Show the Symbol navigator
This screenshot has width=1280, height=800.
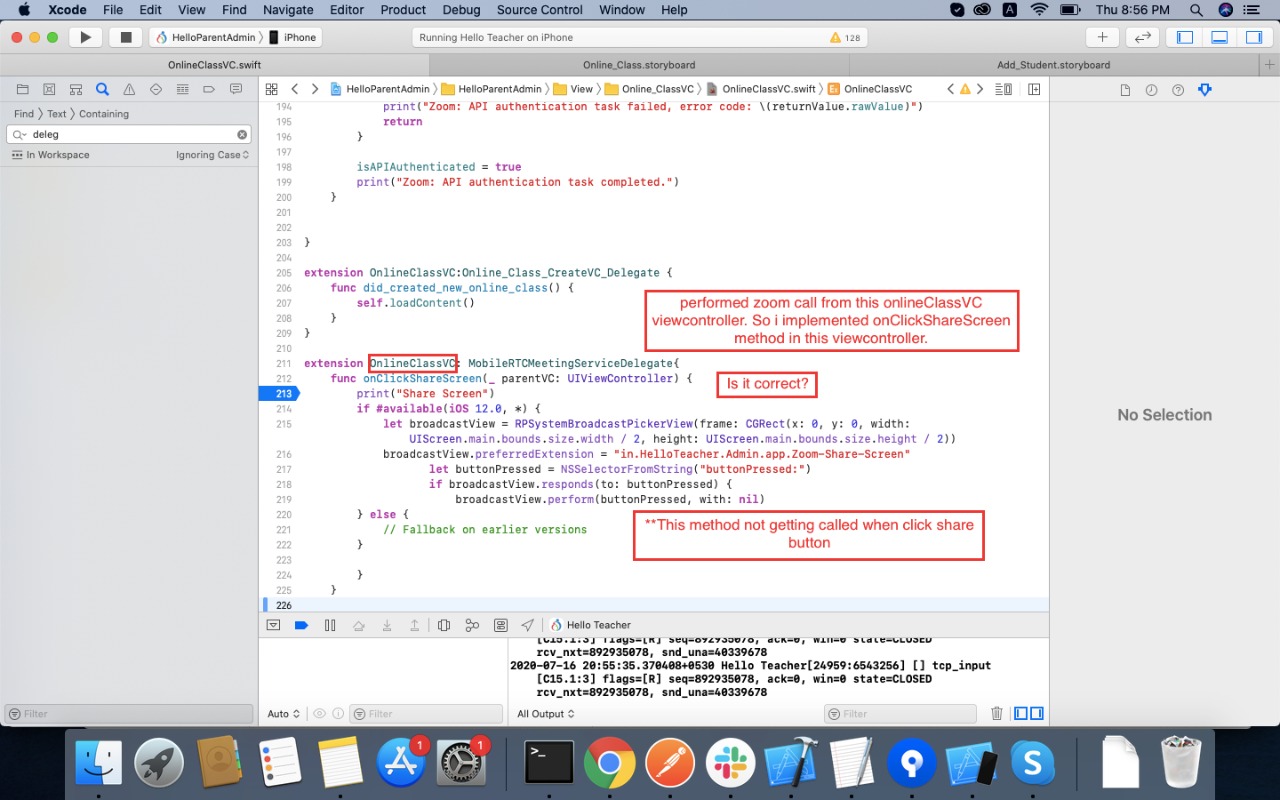point(76,89)
